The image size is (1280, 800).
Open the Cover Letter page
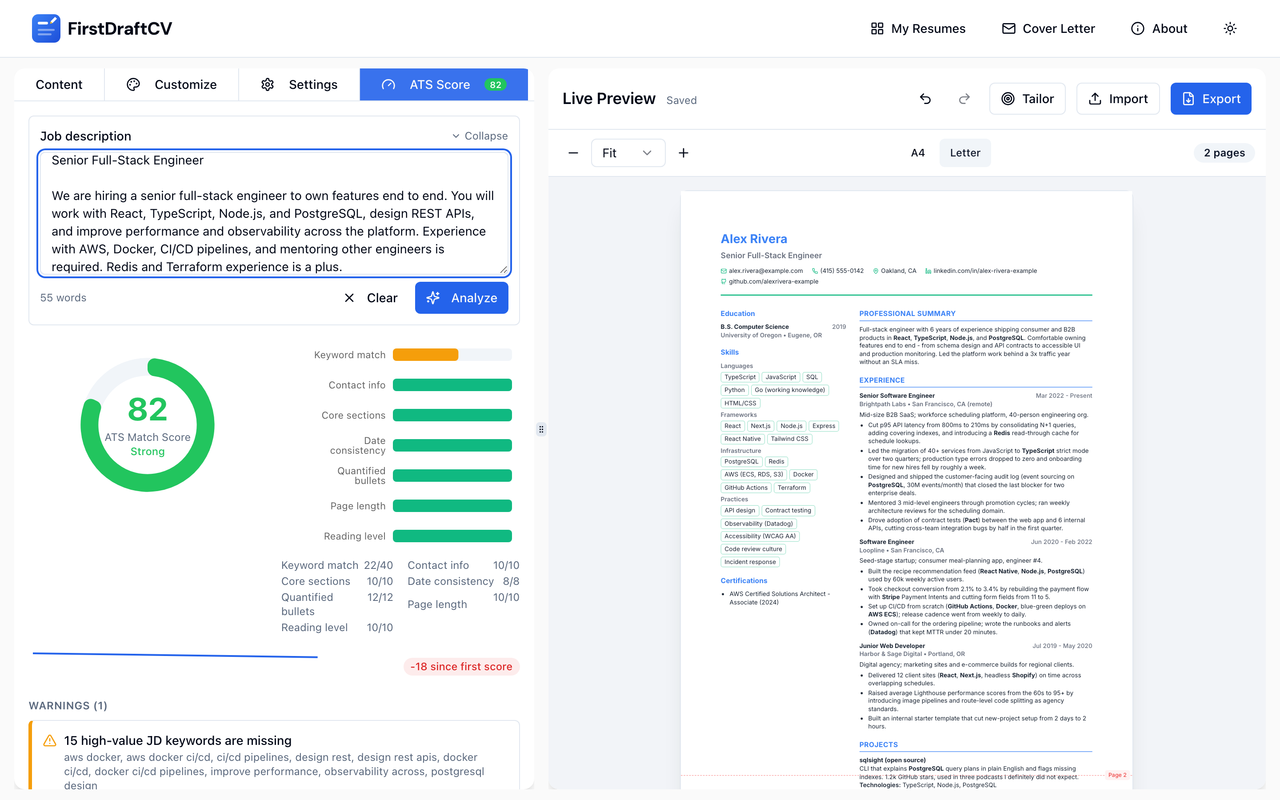[1048, 29]
